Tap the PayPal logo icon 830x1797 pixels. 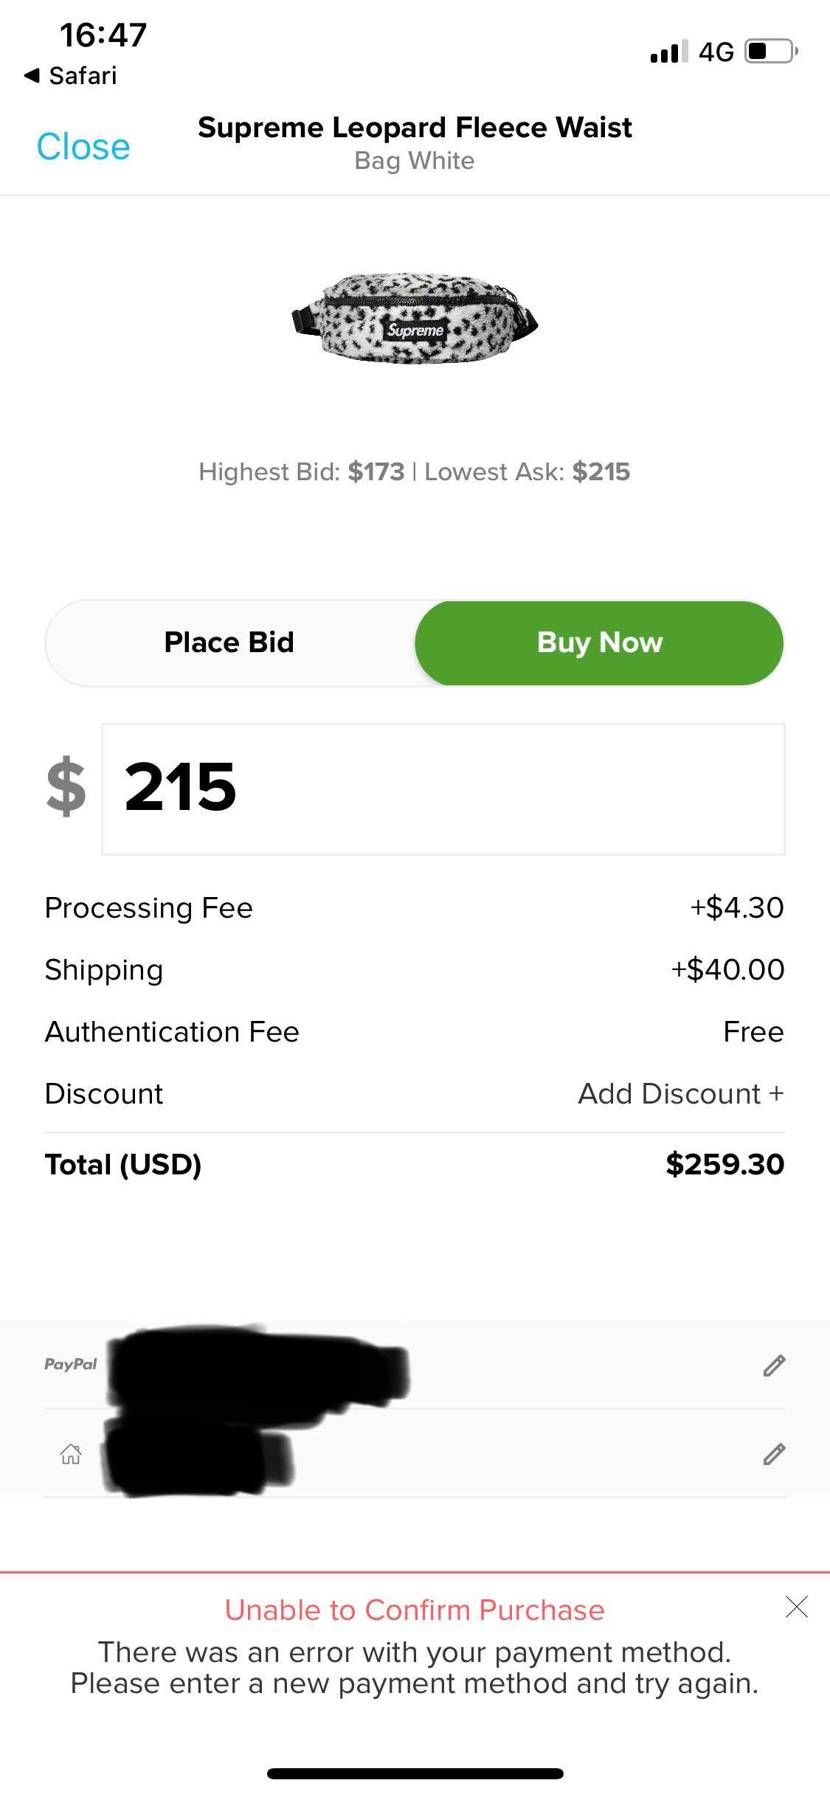(x=70, y=1364)
